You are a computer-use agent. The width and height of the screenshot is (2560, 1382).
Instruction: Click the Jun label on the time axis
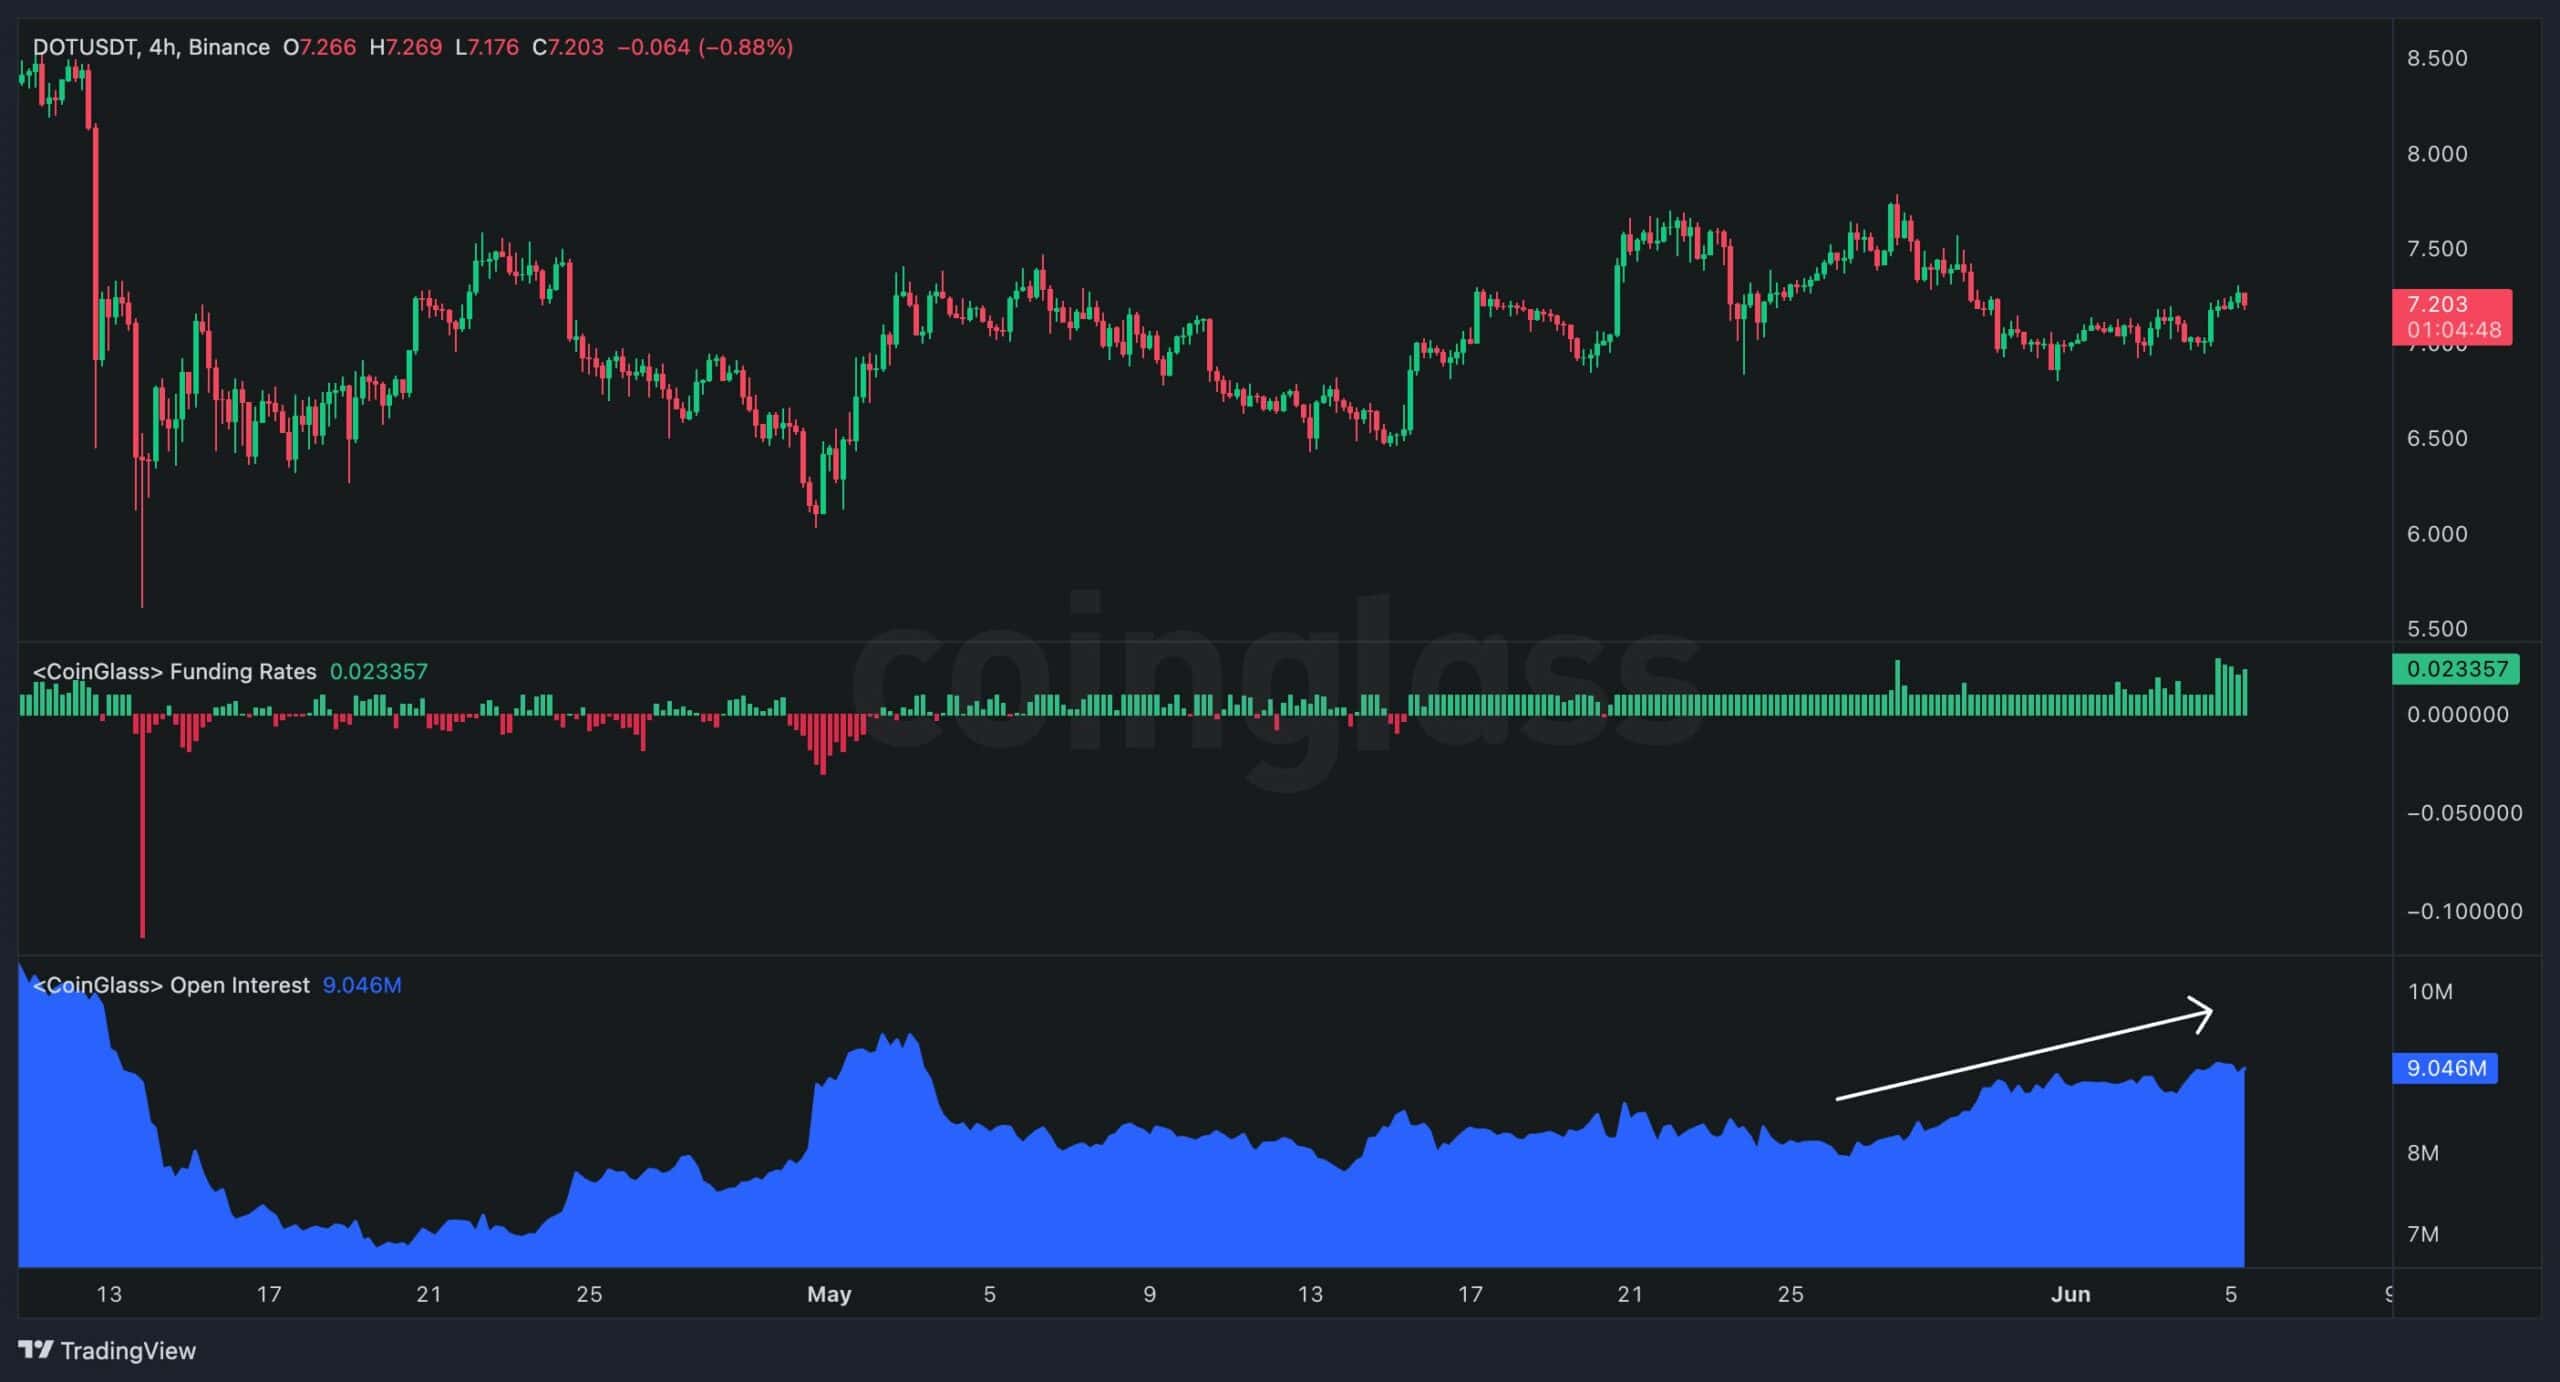(2070, 1293)
